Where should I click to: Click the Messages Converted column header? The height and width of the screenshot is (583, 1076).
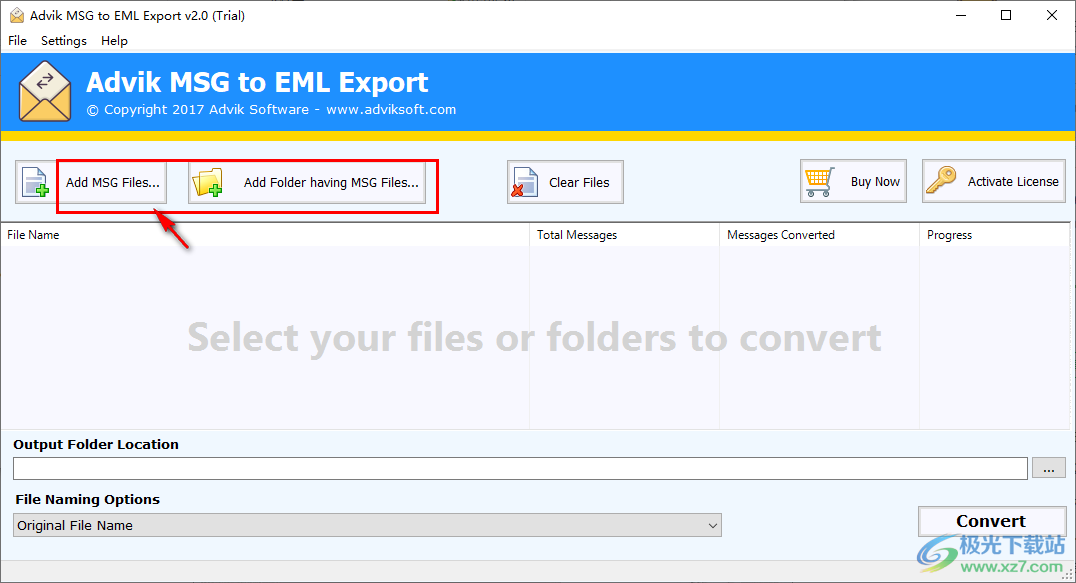tap(819, 235)
